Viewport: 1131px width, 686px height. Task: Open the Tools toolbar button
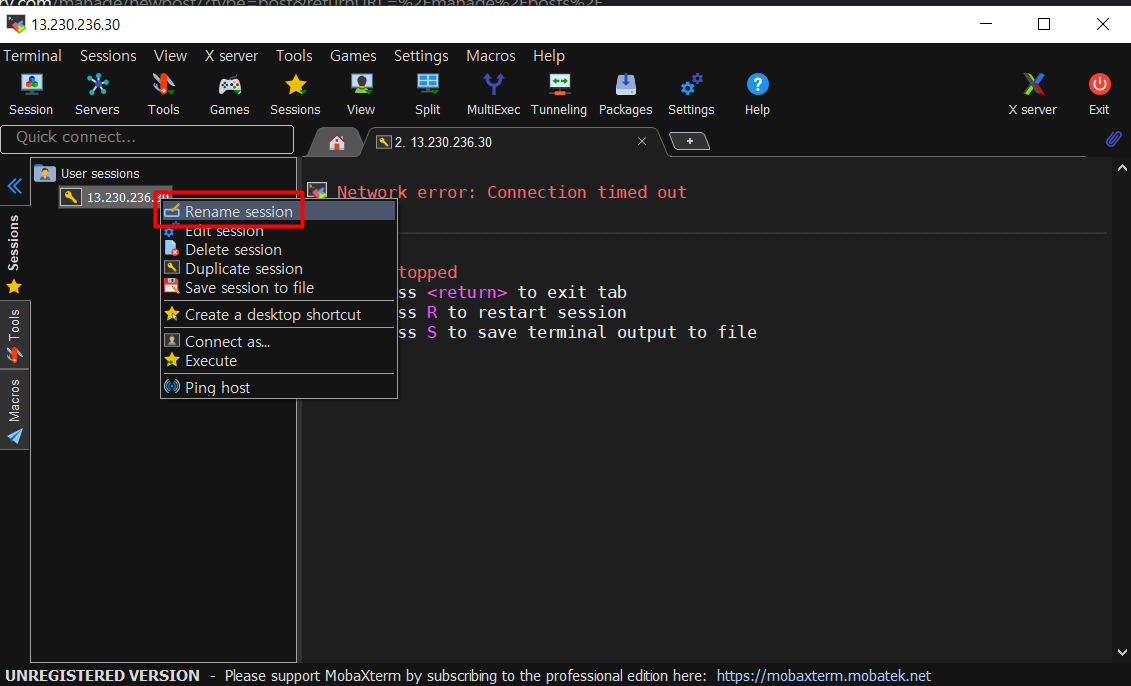point(164,95)
